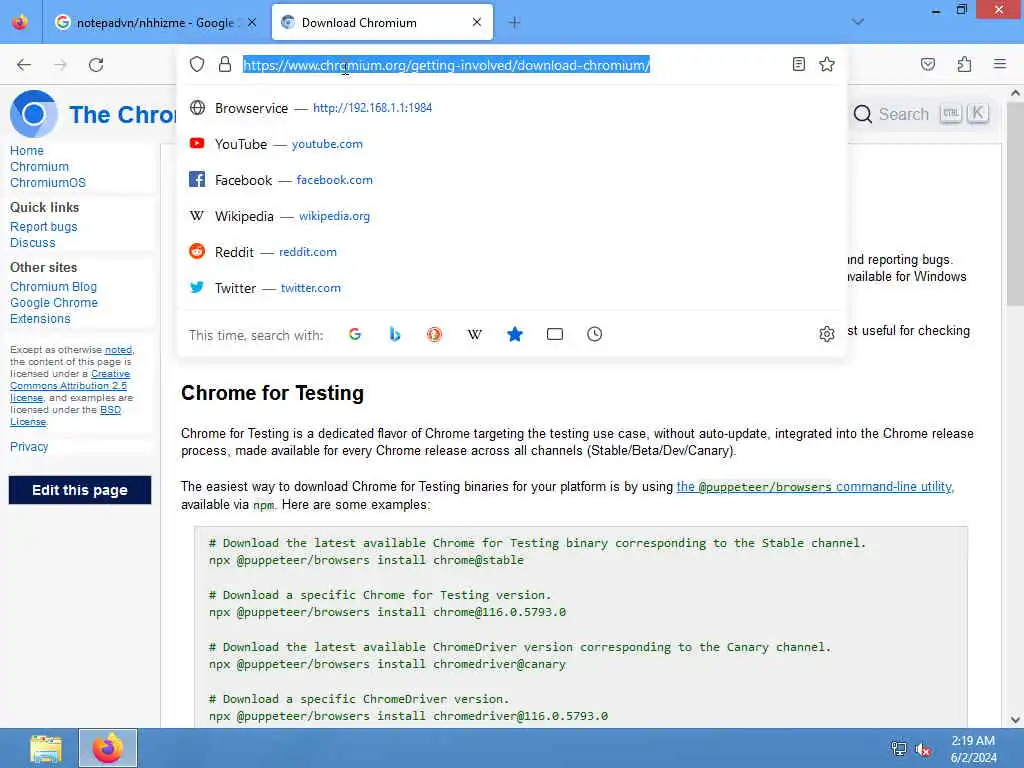Open the Report bugs link

[x=44, y=227]
